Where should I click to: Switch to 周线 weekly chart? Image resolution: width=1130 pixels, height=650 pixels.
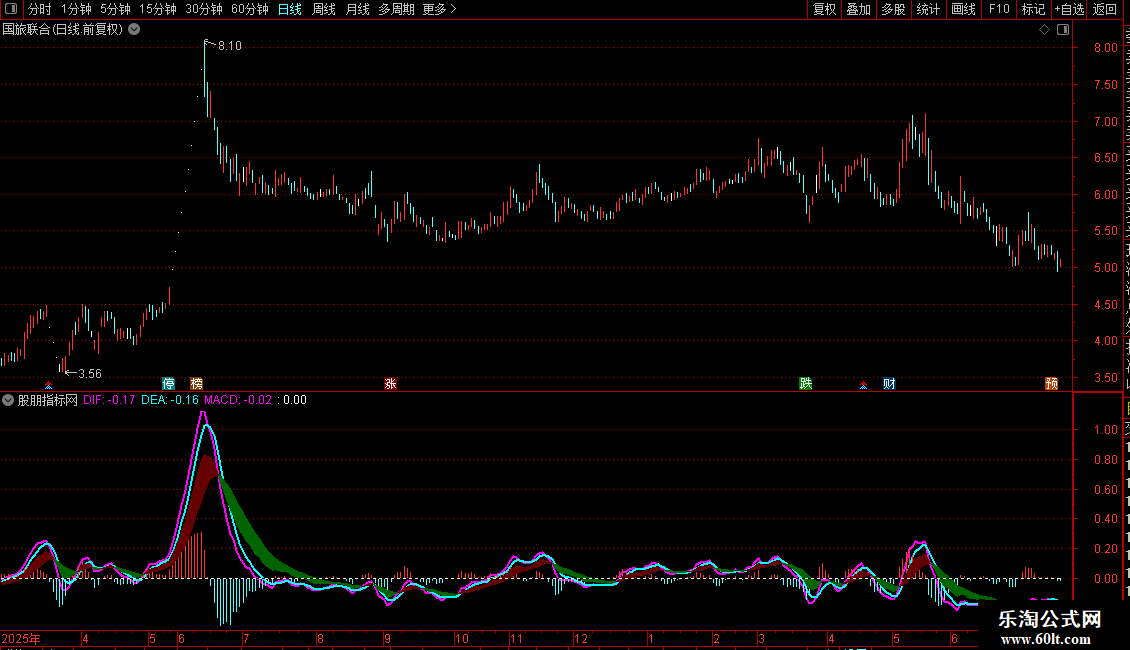[x=324, y=9]
